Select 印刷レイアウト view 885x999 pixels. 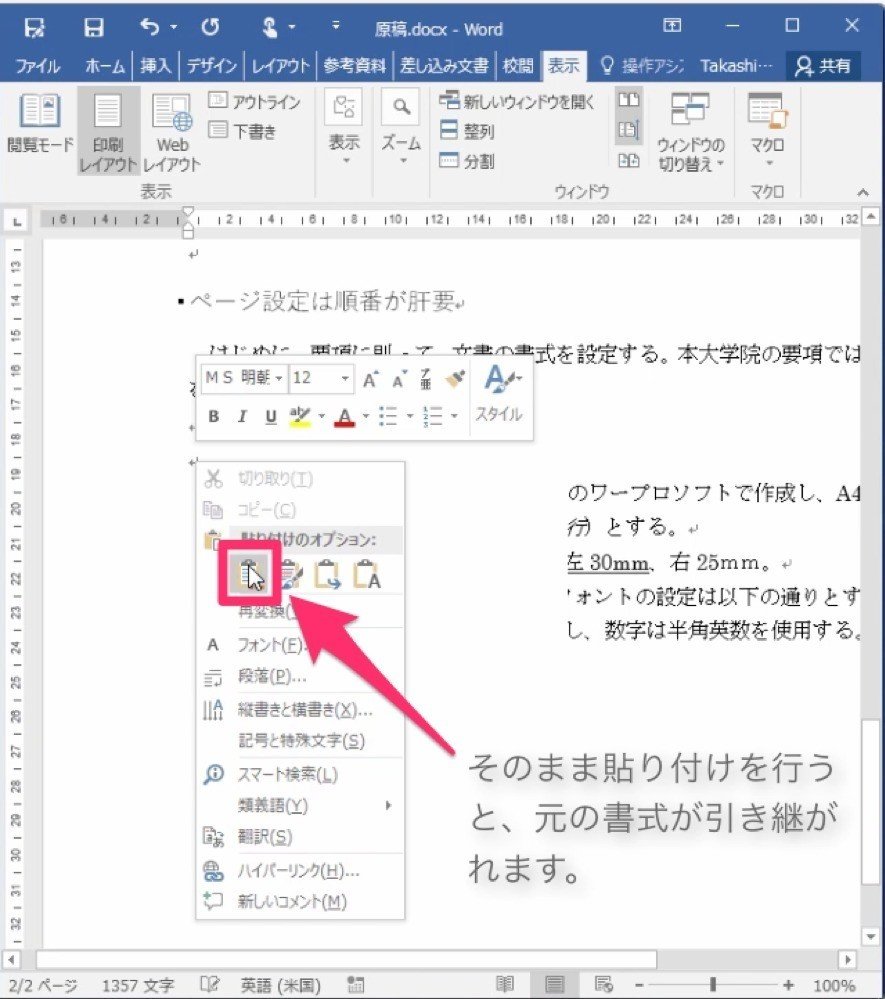tap(108, 131)
